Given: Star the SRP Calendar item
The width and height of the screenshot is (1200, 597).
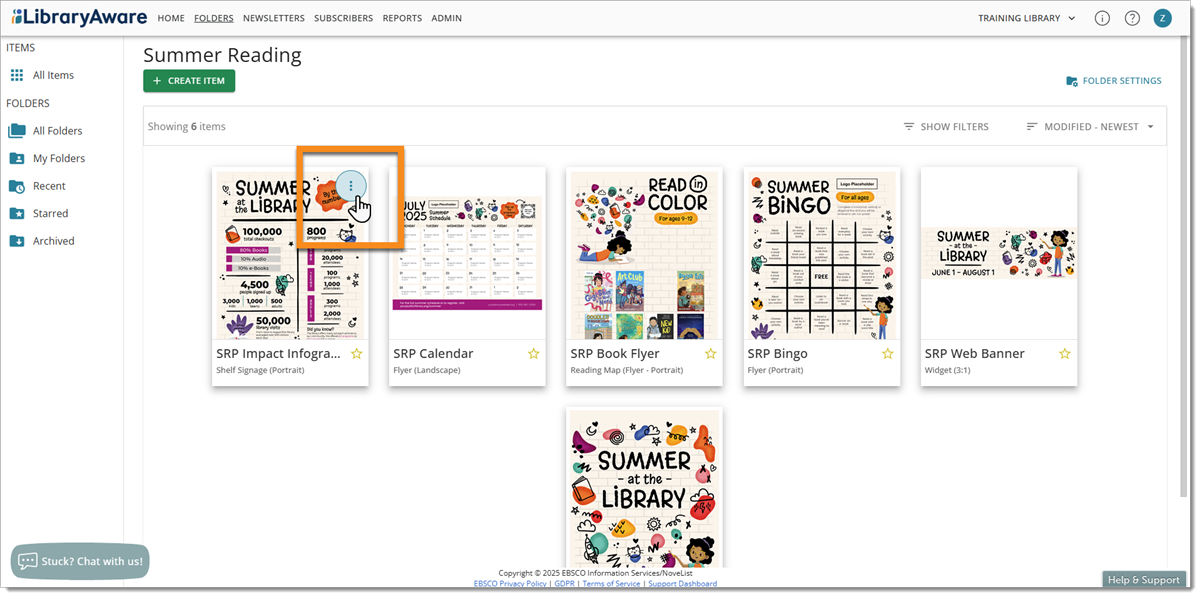Looking at the screenshot, I should pos(533,354).
